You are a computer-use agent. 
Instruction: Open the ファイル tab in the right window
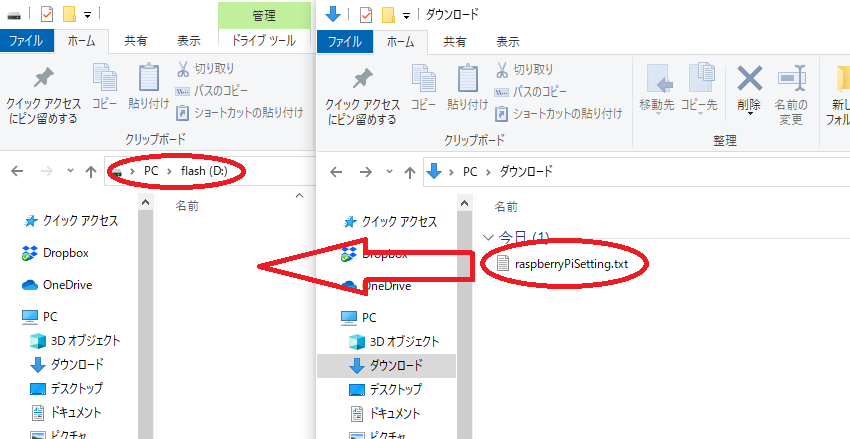(344, 42)
